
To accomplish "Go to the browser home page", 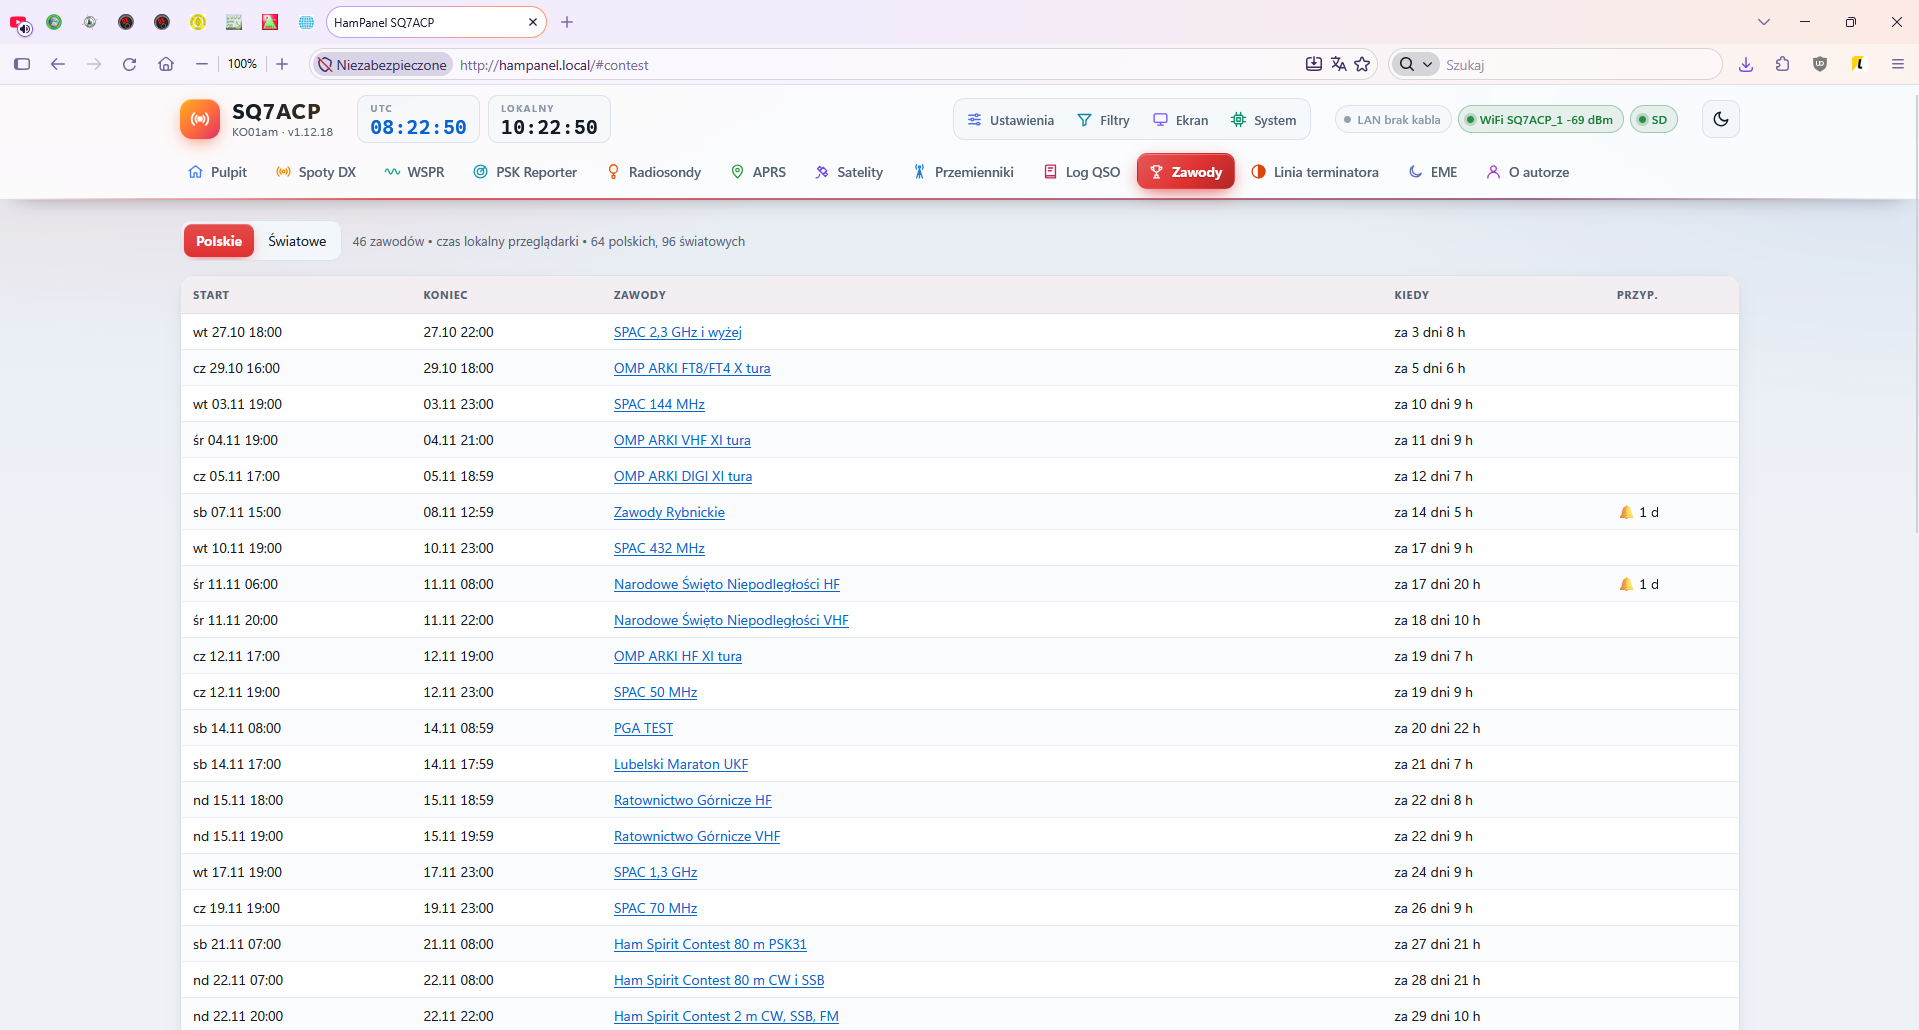I will click(166, 64).
